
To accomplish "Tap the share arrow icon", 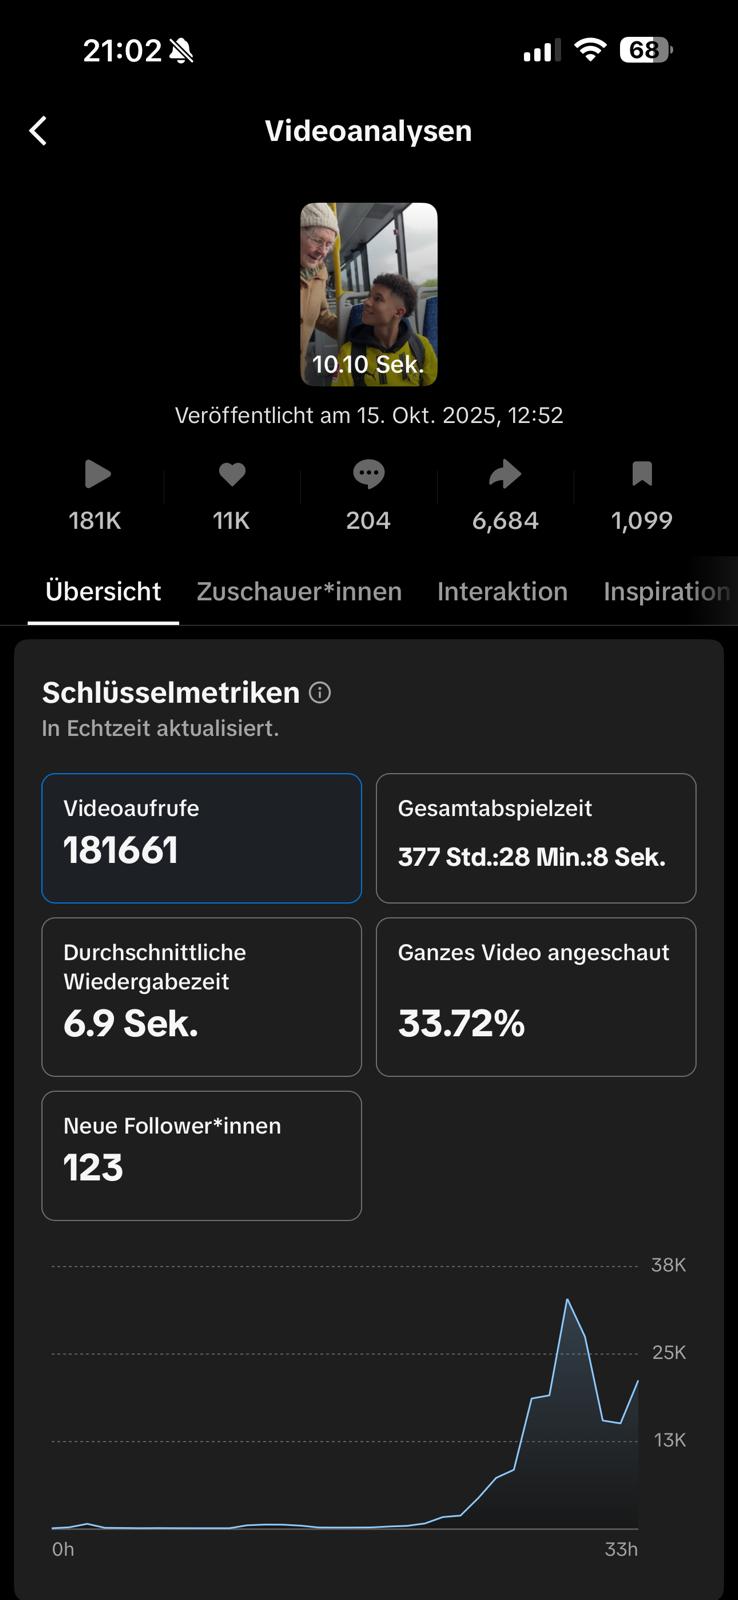I will click(x=505, y=474).
